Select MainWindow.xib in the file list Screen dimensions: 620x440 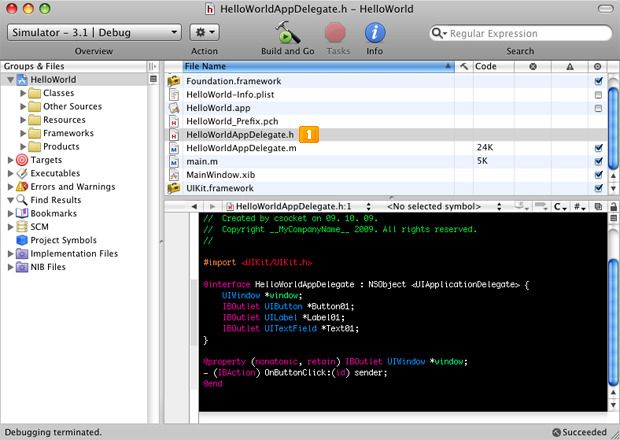click(x=386, y=175)
